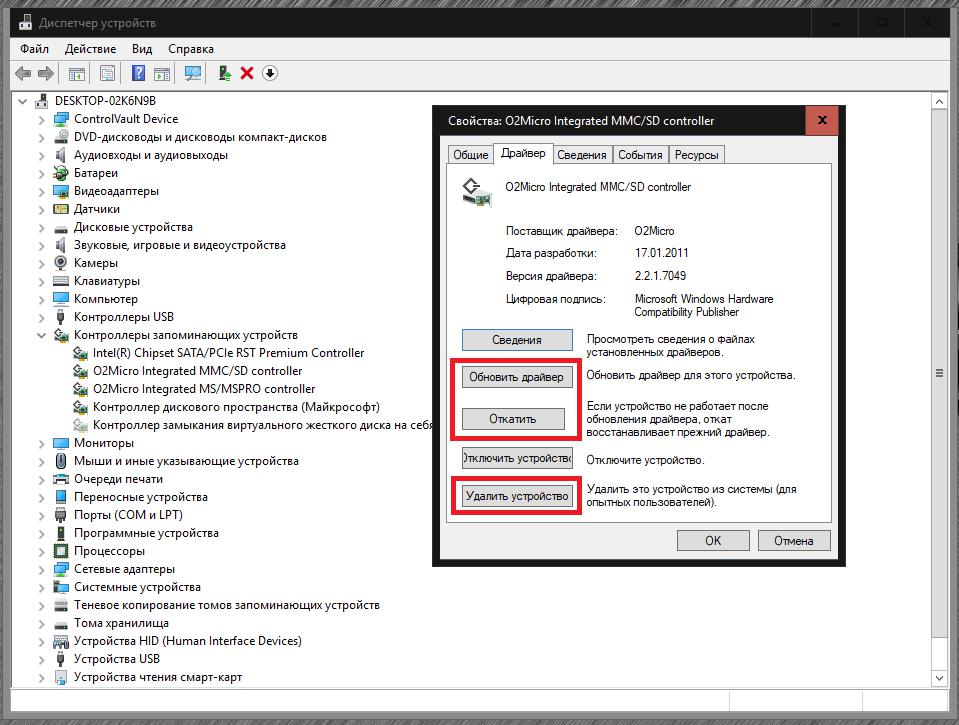This screenshot has height=725, width=959.
Task: Open the Действие menu
Action: click(91, 49)
